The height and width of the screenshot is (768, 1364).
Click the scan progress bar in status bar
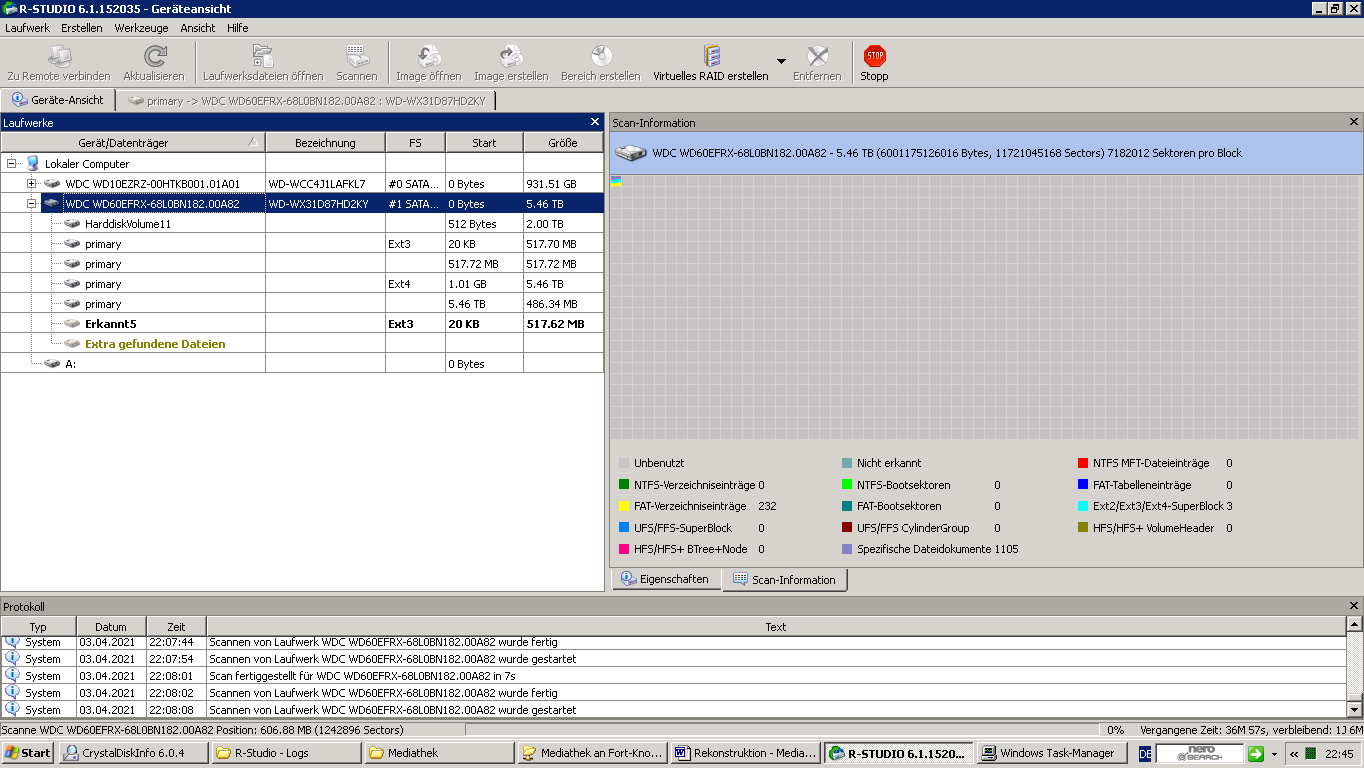pyautogui.click(x=781, y=730)
